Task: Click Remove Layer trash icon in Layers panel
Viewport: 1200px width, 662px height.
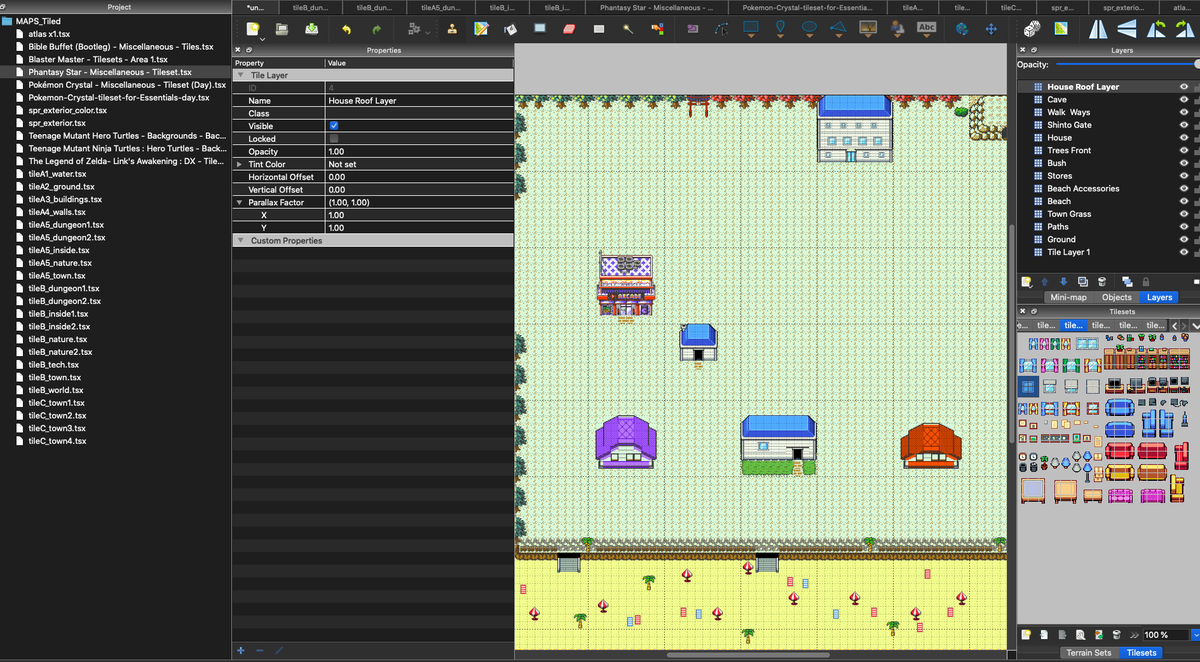Action: [1102, 282]
